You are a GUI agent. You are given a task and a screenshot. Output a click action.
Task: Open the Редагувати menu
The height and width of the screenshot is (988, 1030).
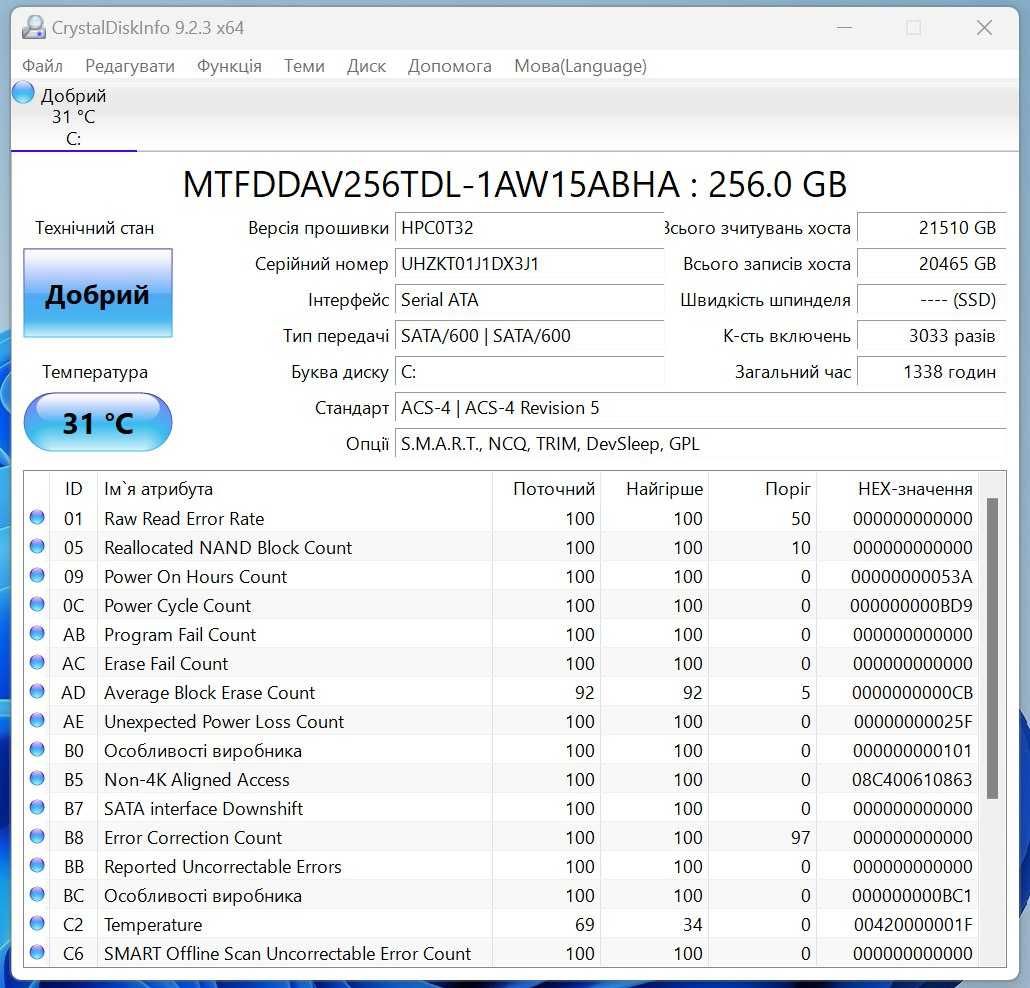[130, 66]
